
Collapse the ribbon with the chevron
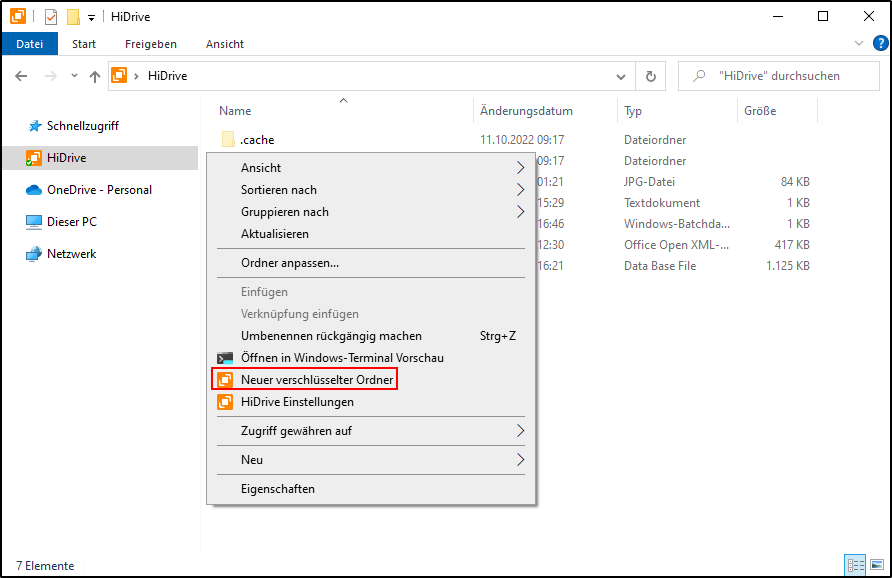tap(858, 43)
